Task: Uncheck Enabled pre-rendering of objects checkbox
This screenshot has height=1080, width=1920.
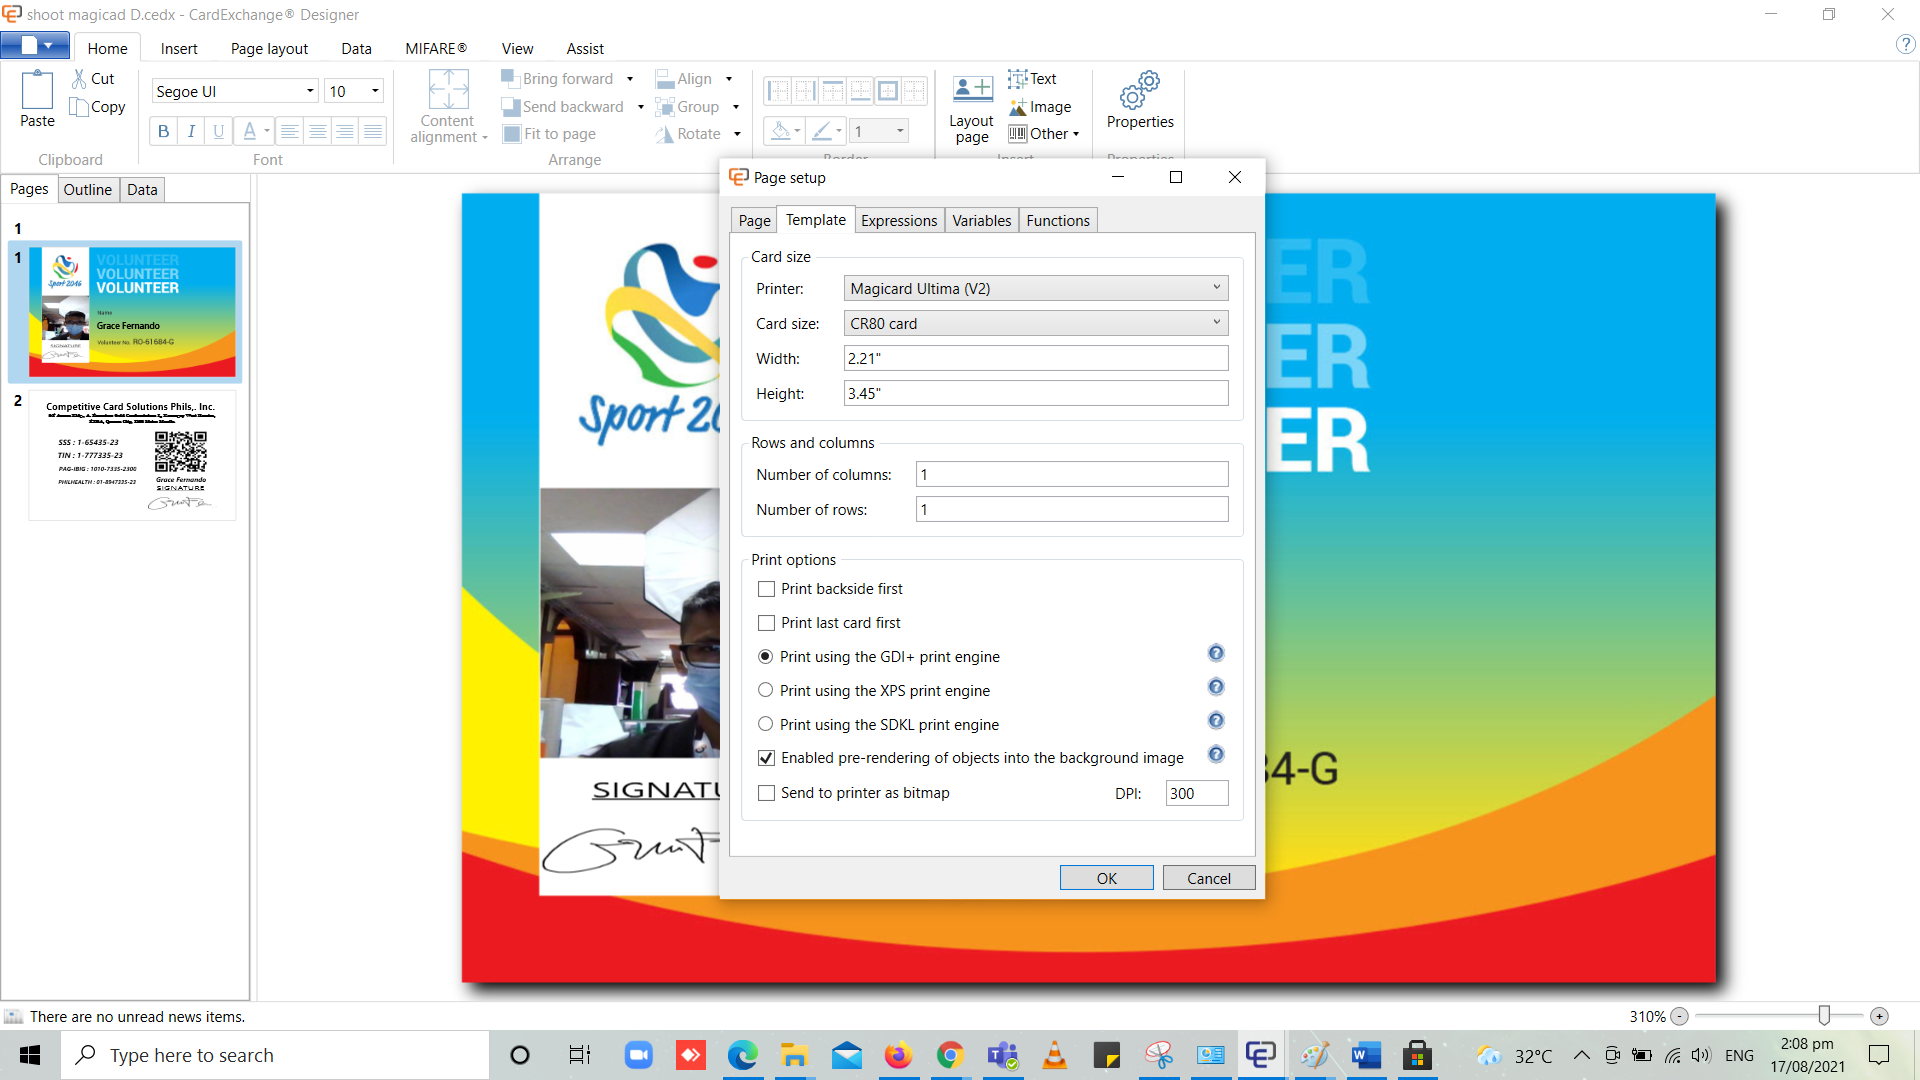Action: pyautogui.click(x=767, y=758)
